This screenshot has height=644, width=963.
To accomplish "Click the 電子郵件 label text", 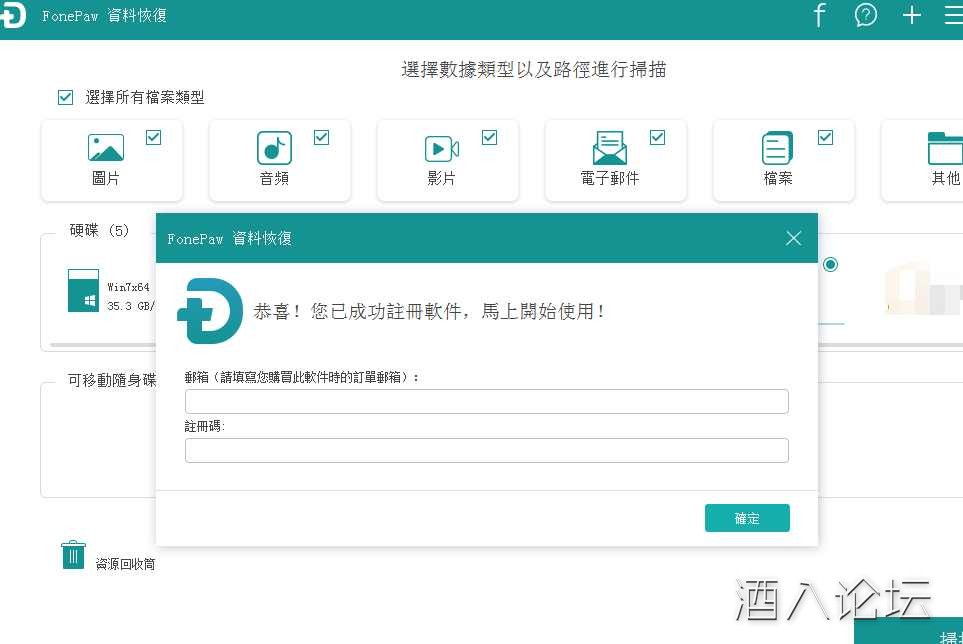I will tap(610, 178).
